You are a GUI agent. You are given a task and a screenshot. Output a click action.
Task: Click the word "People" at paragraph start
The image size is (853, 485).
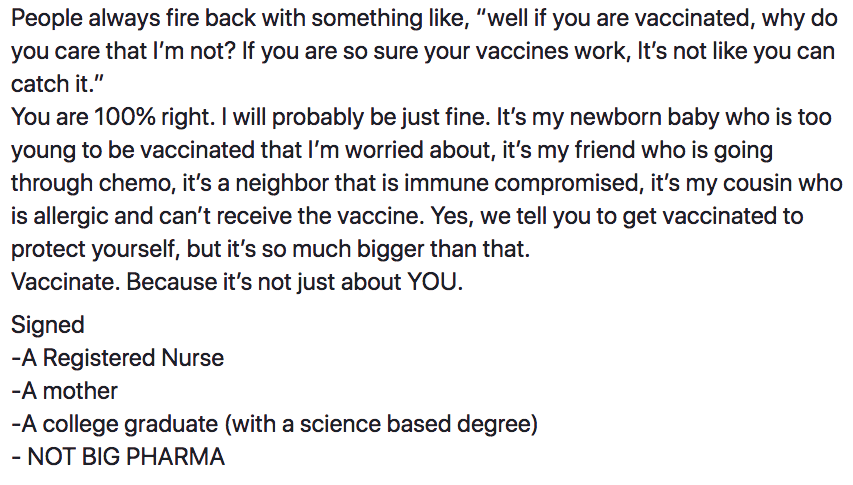coord(46,19)
